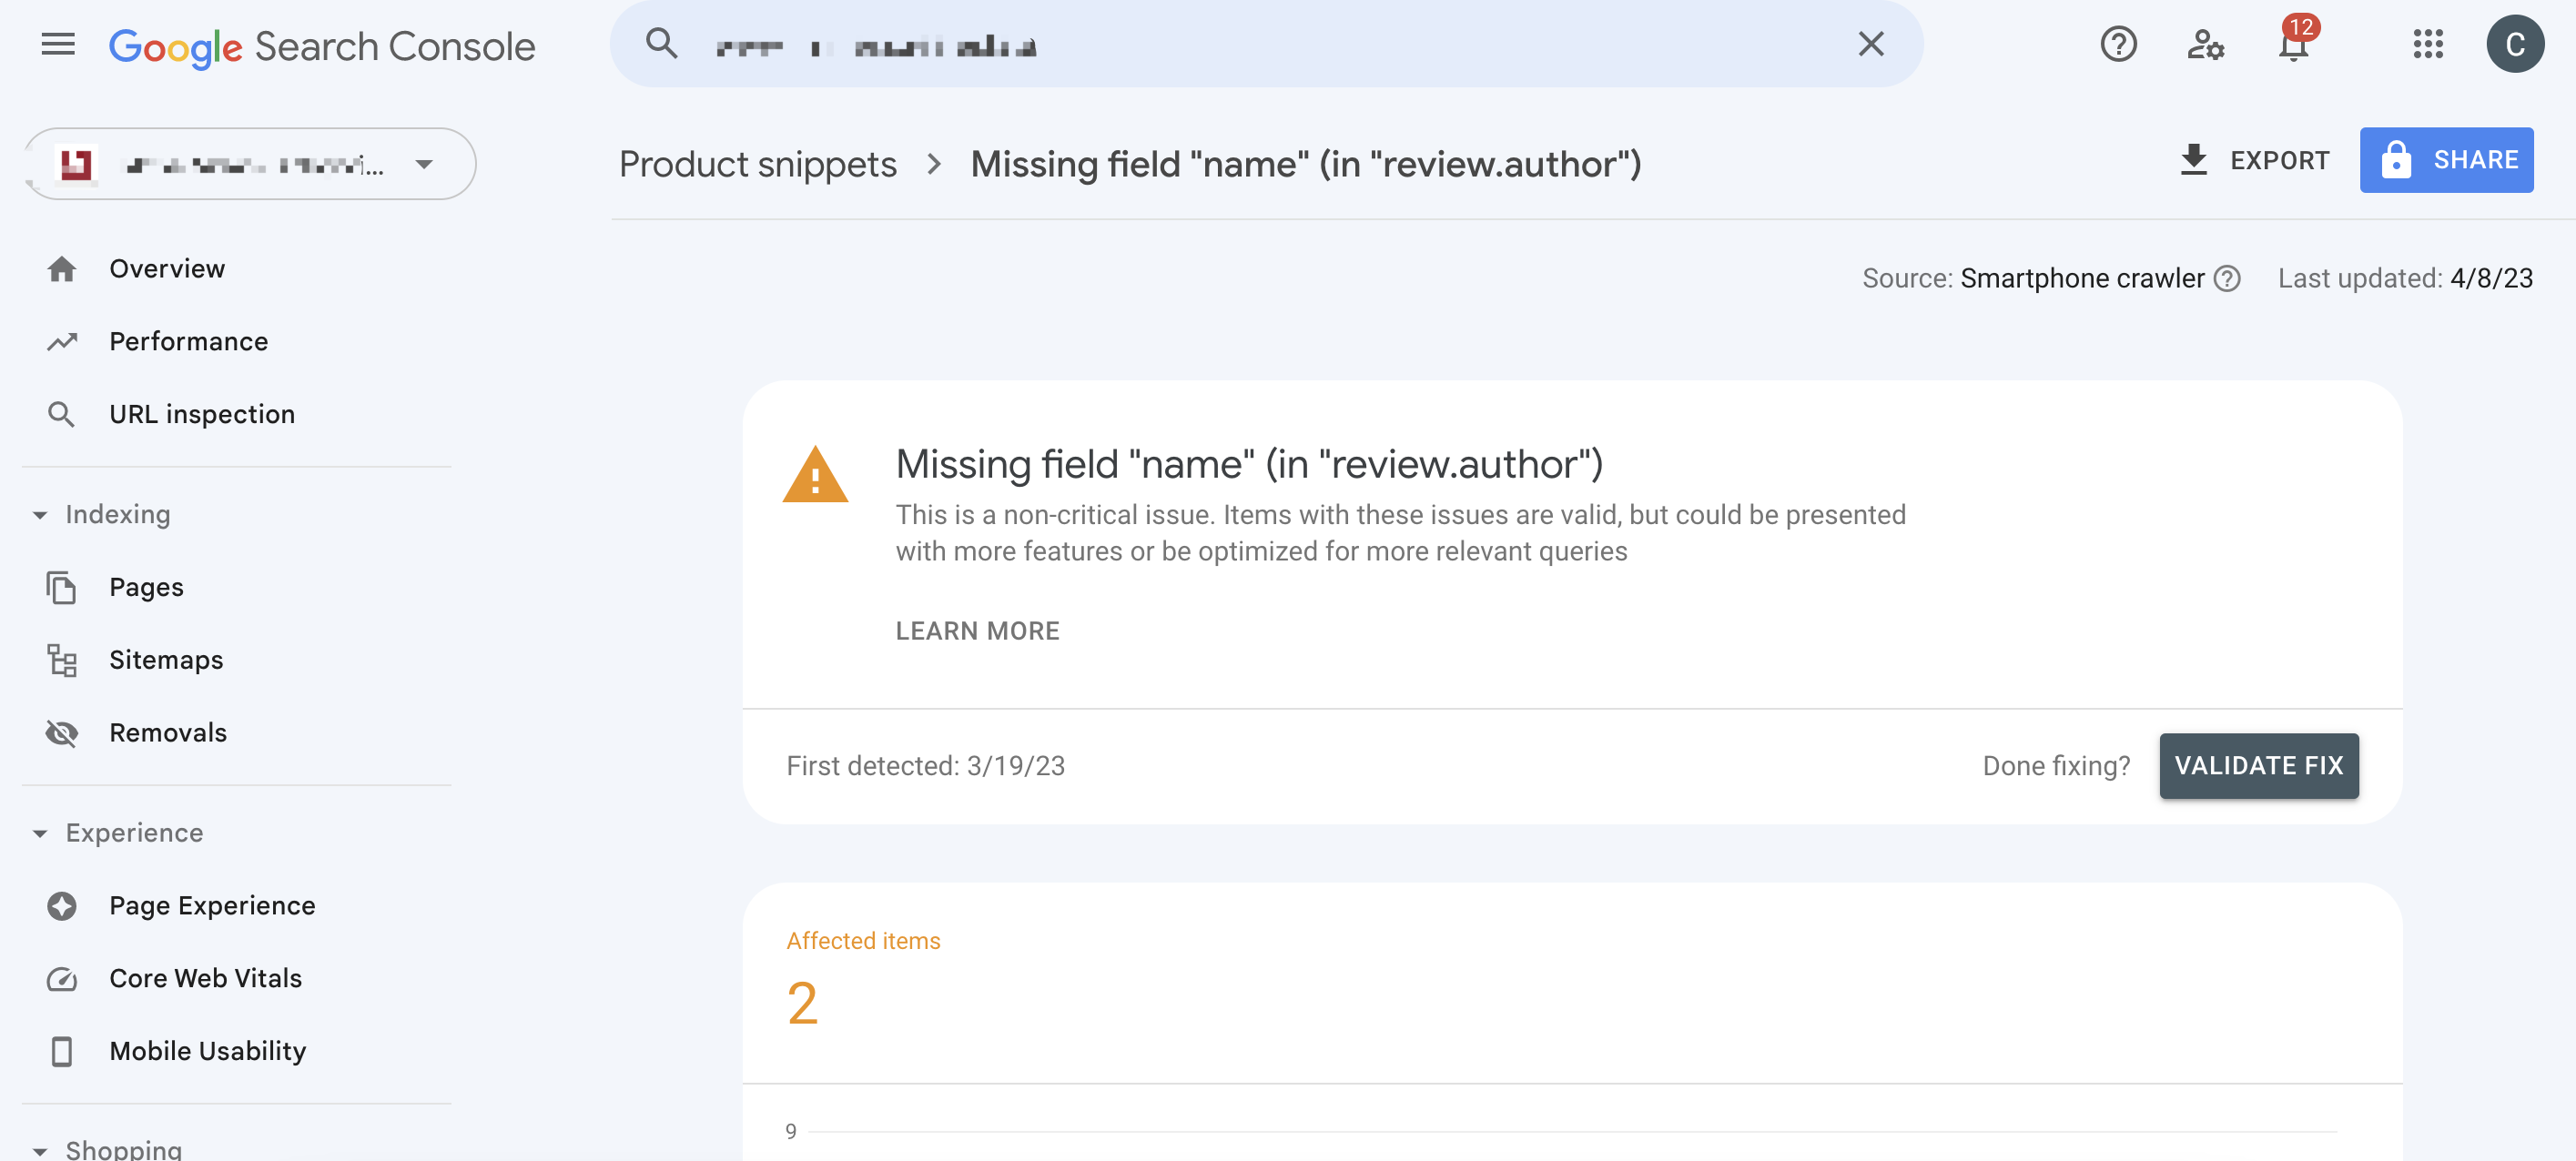Open the Learn More link
Image resolution: width=2576 pixels, height=1161 pixels.
click(x=977, y=631)
